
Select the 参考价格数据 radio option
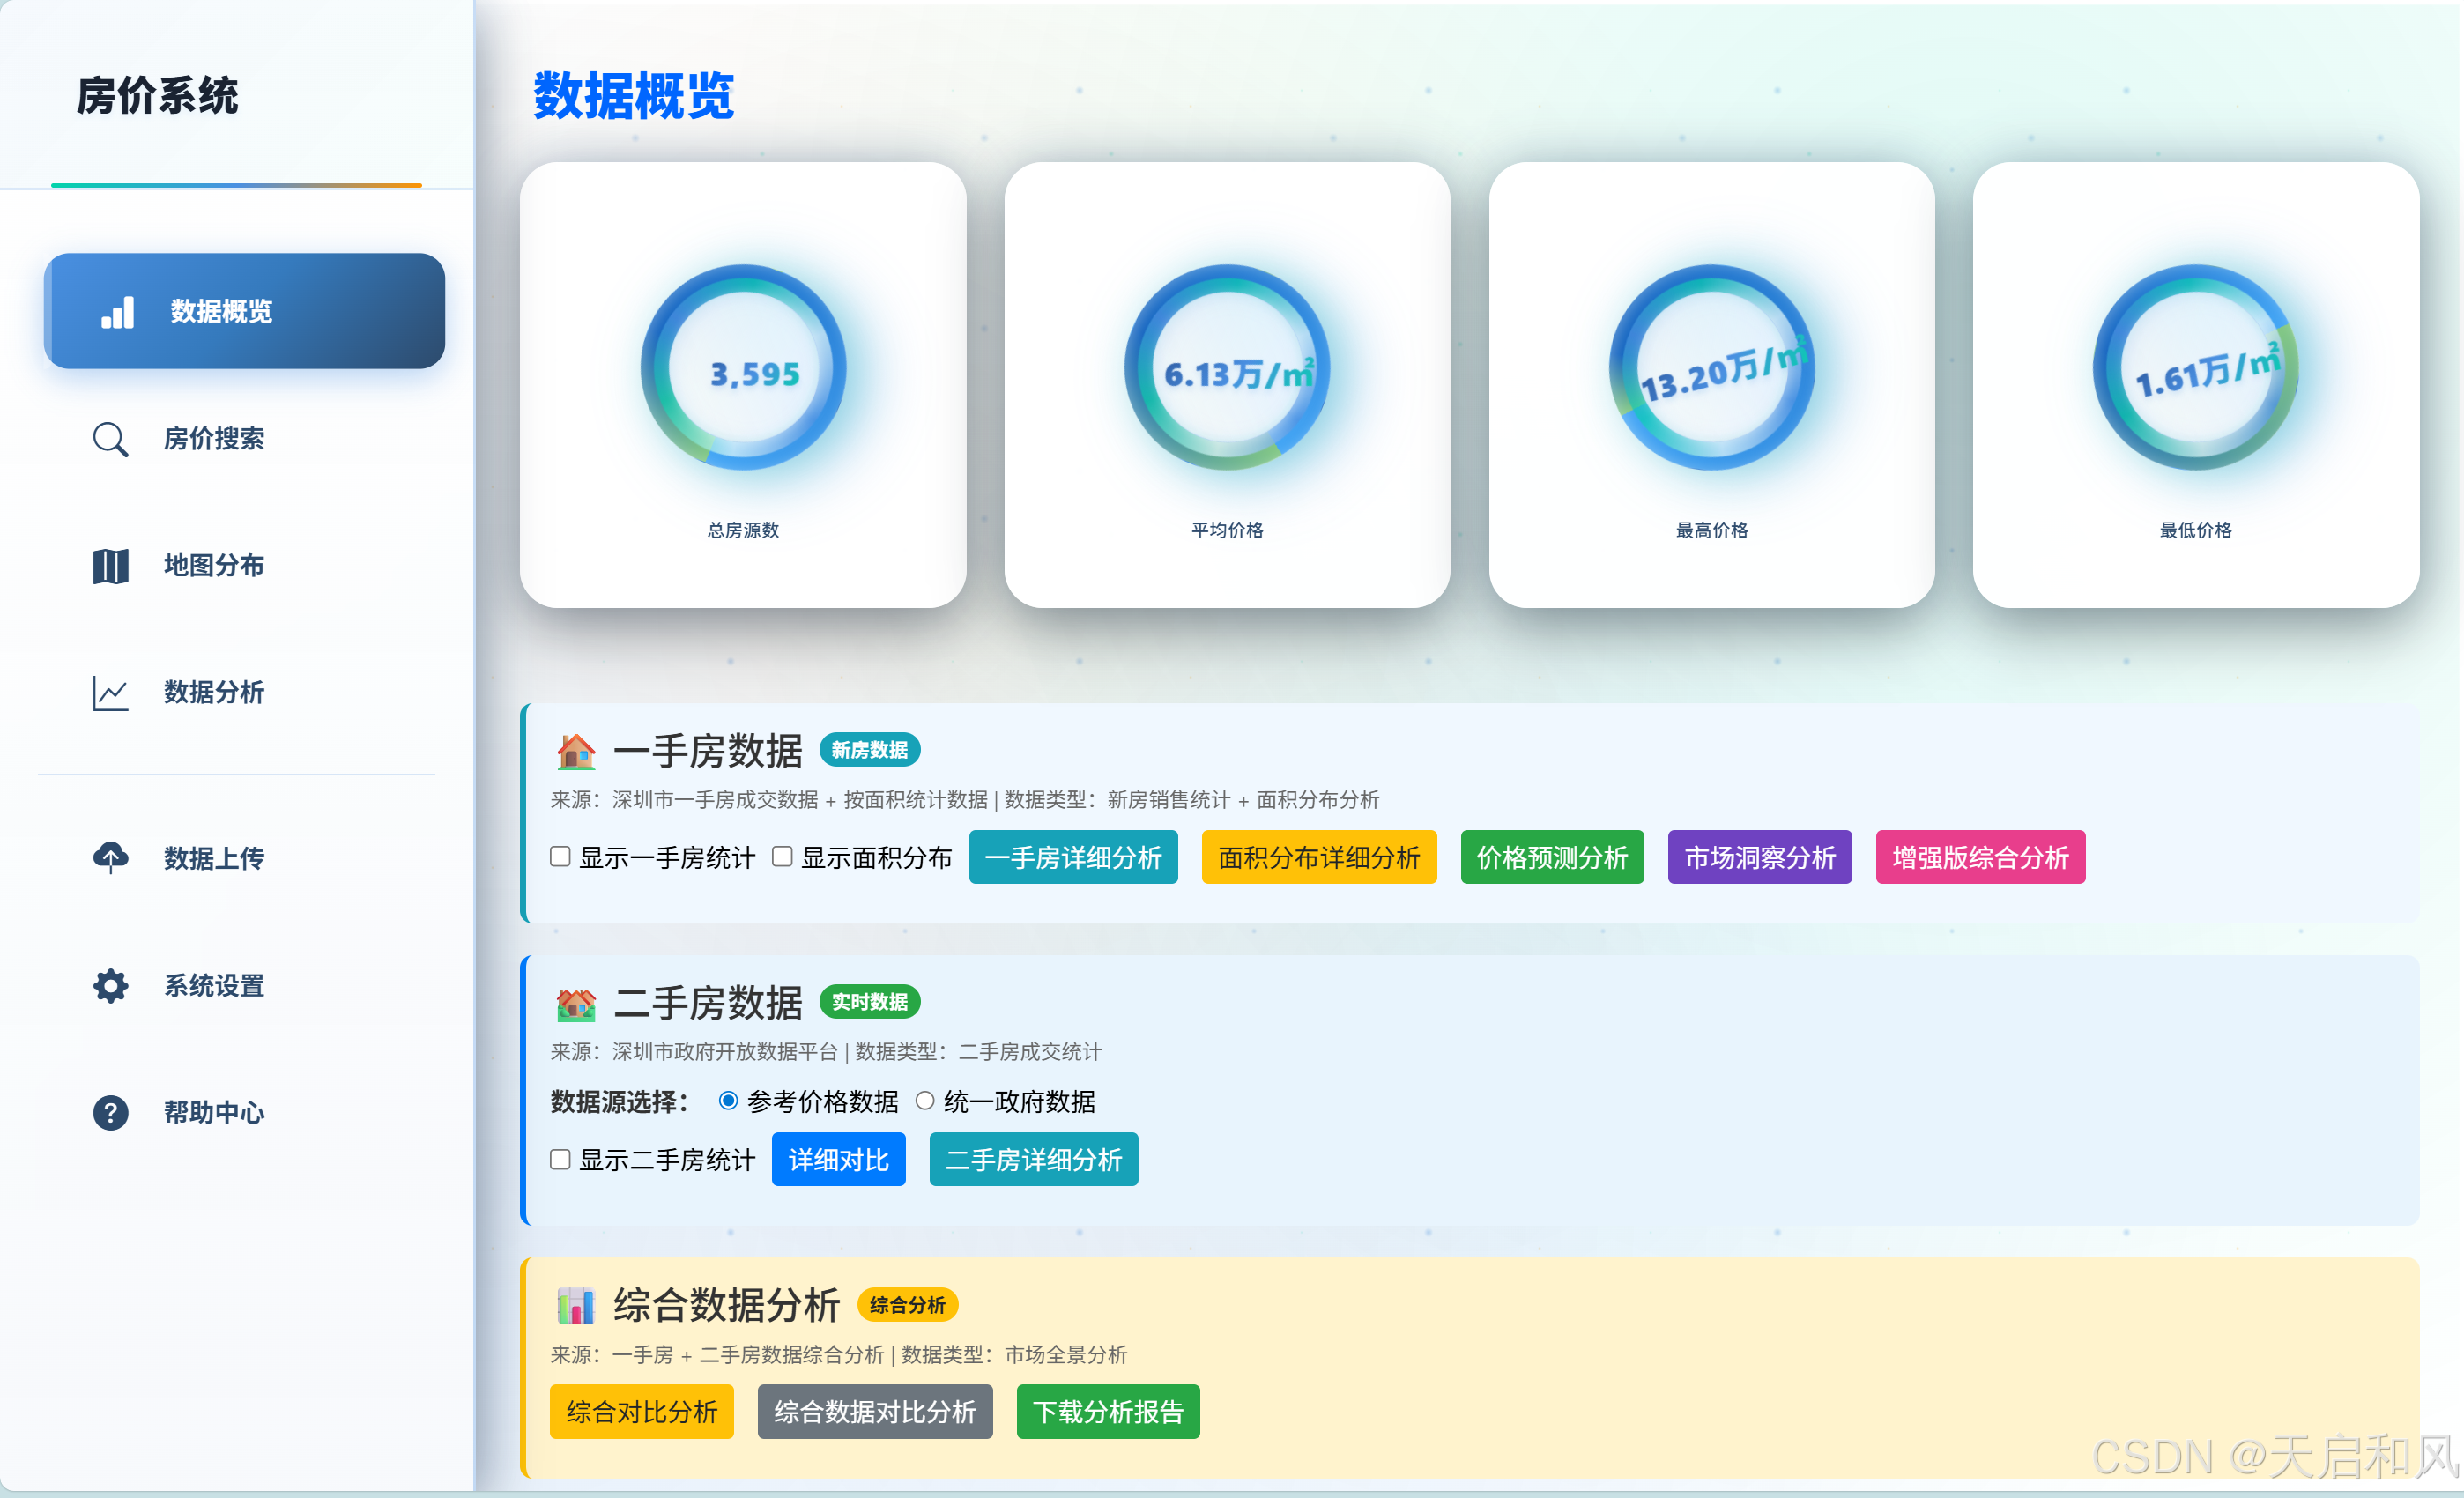tap(728, 1101)
